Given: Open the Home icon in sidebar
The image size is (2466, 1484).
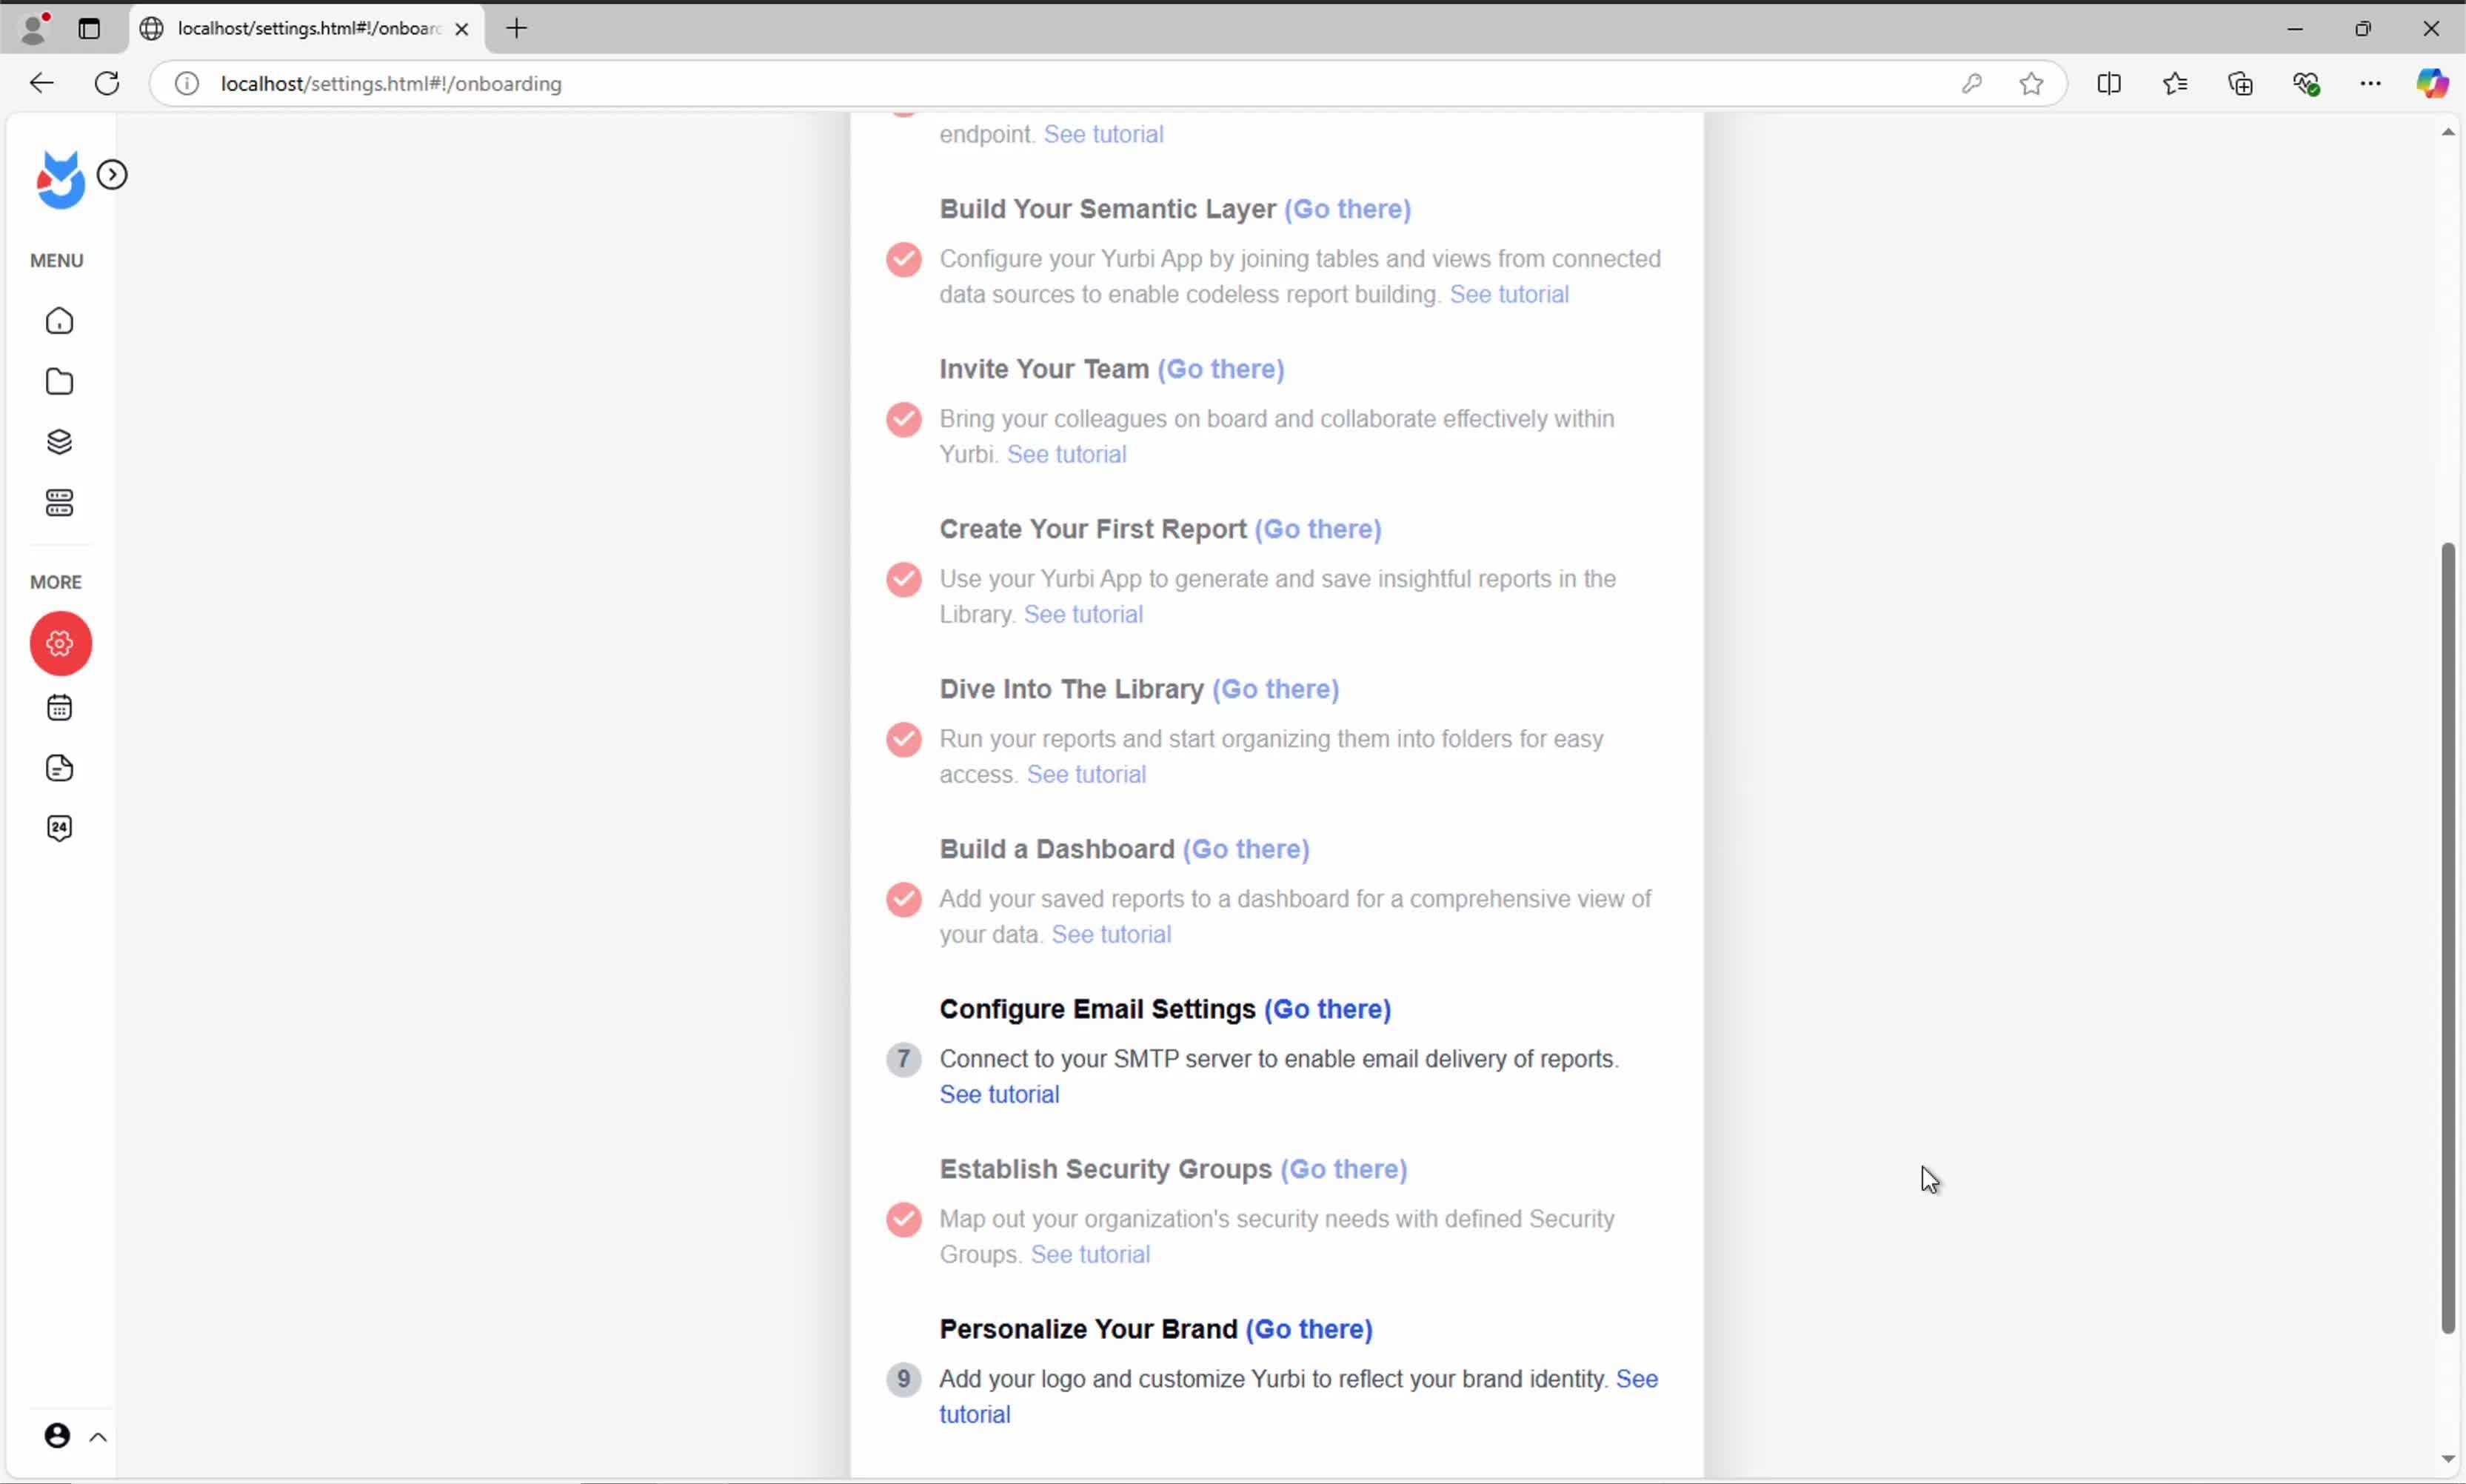Looking at the screenshot, I should click(60, 321).
